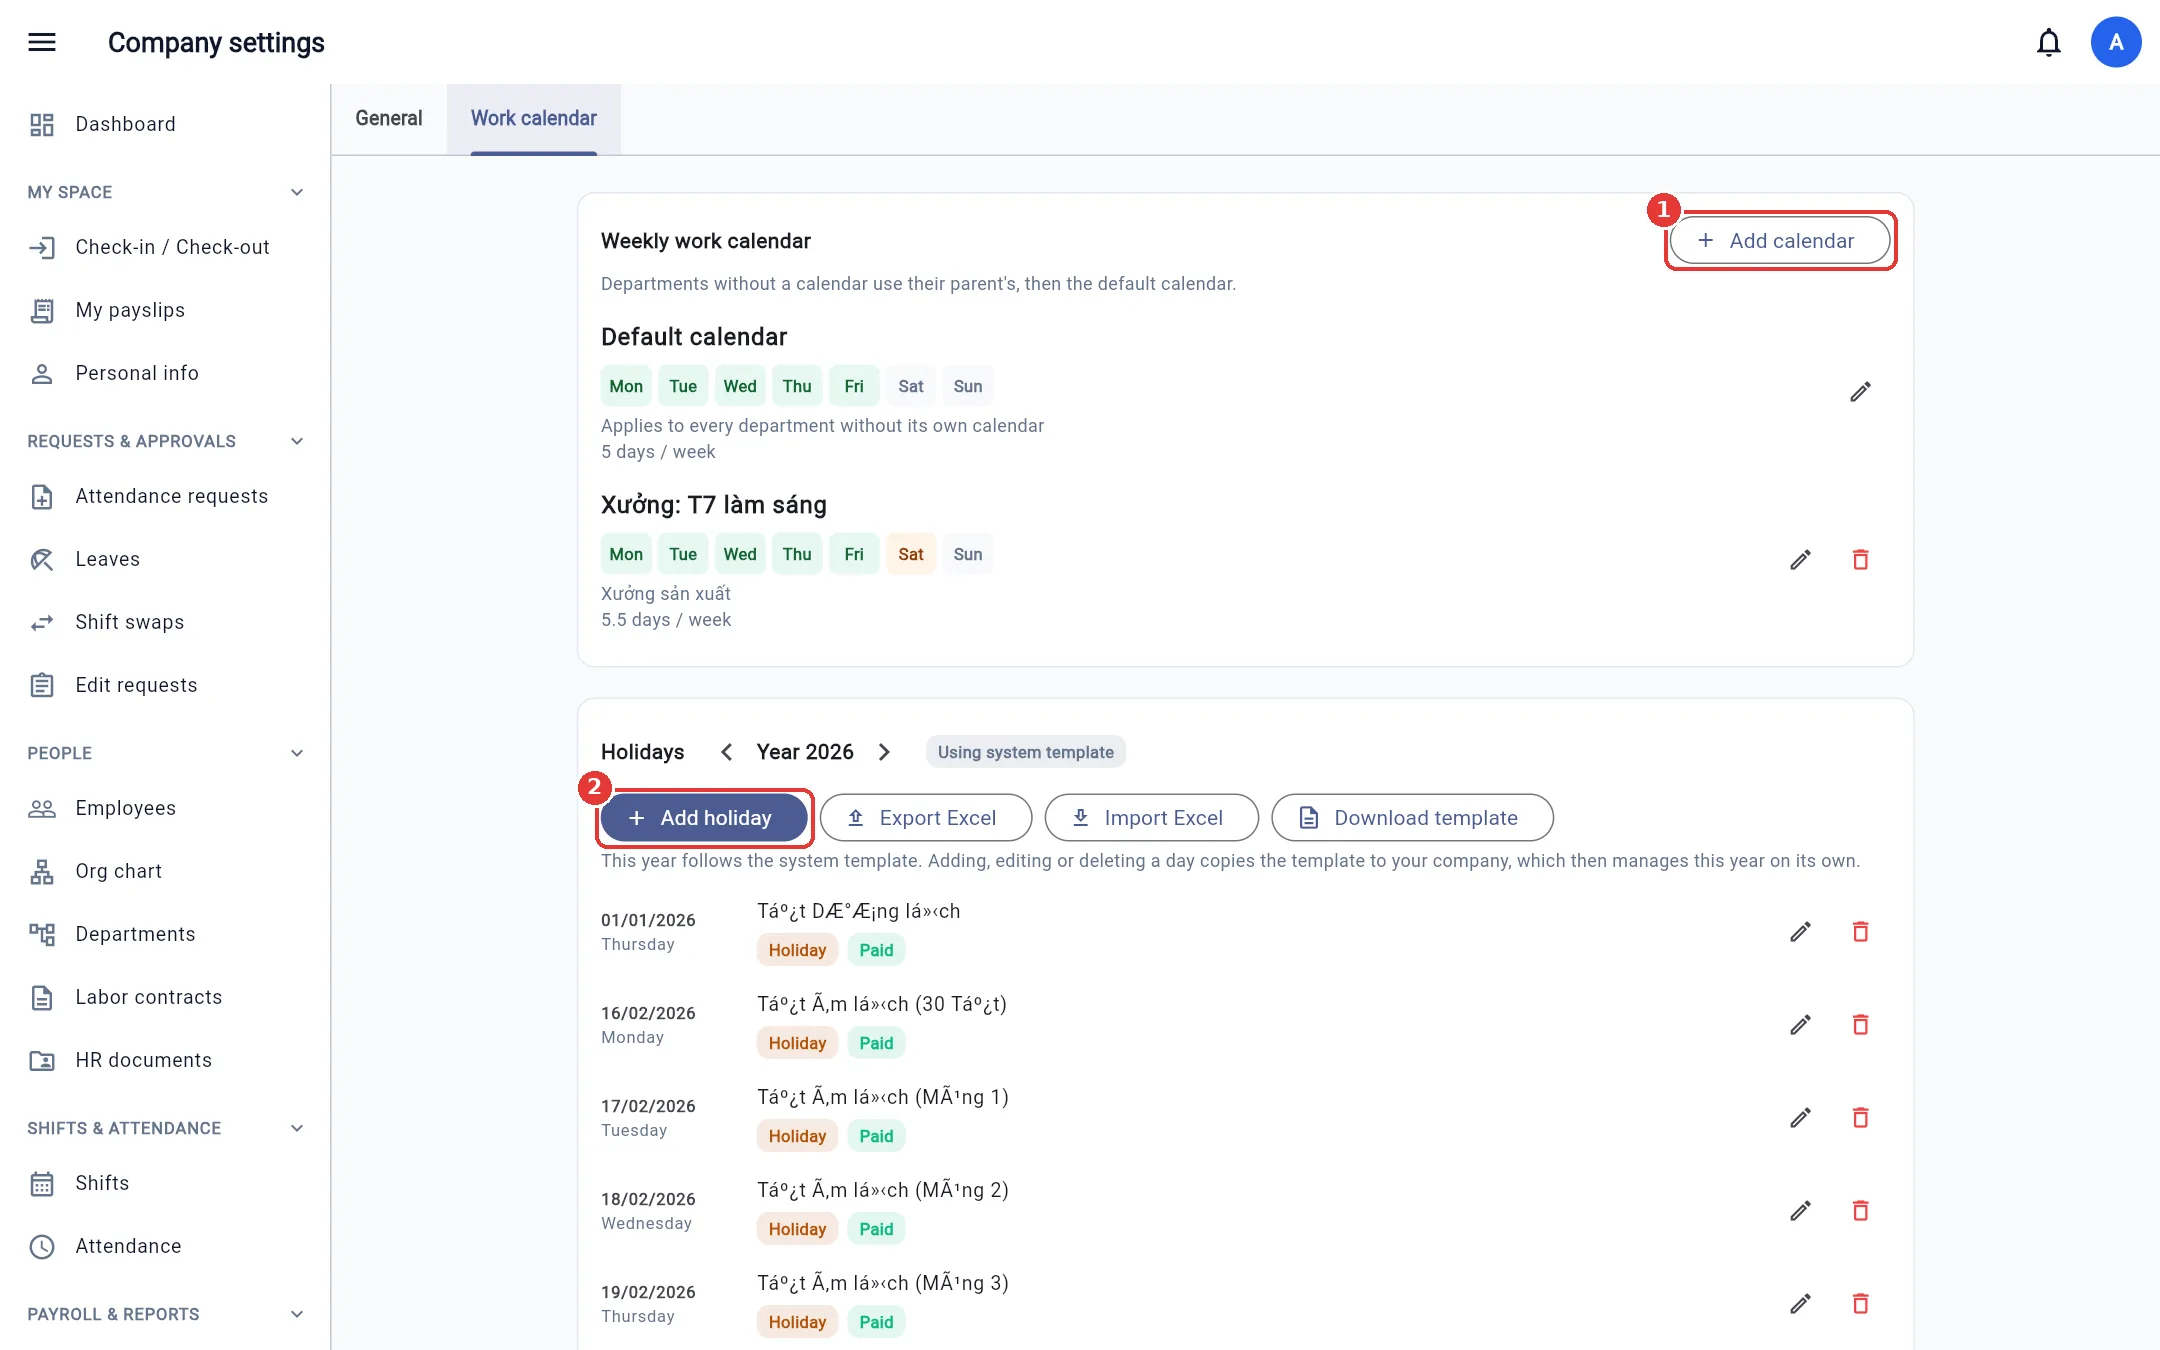Image resolution: width=2160 pixels, height=1350 pixels.
Task: Click the Add calendar button
Action: 1780,241
